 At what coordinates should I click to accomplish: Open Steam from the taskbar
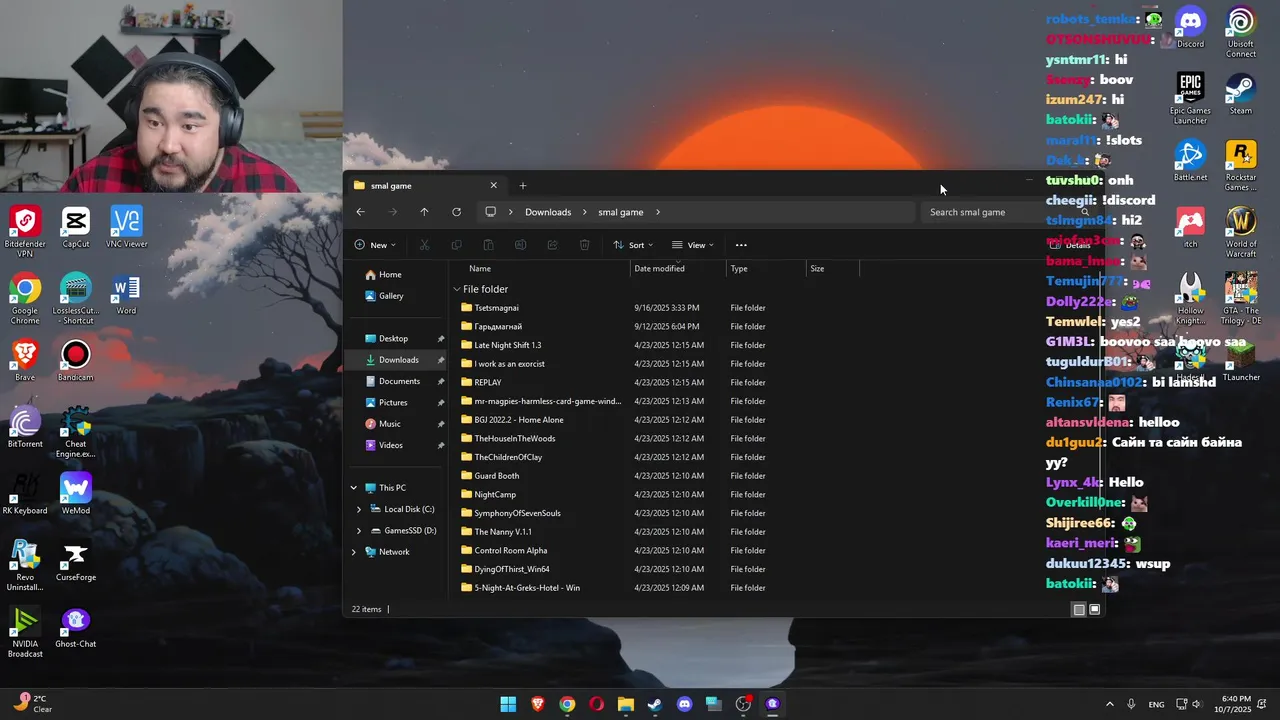point(654,704)
